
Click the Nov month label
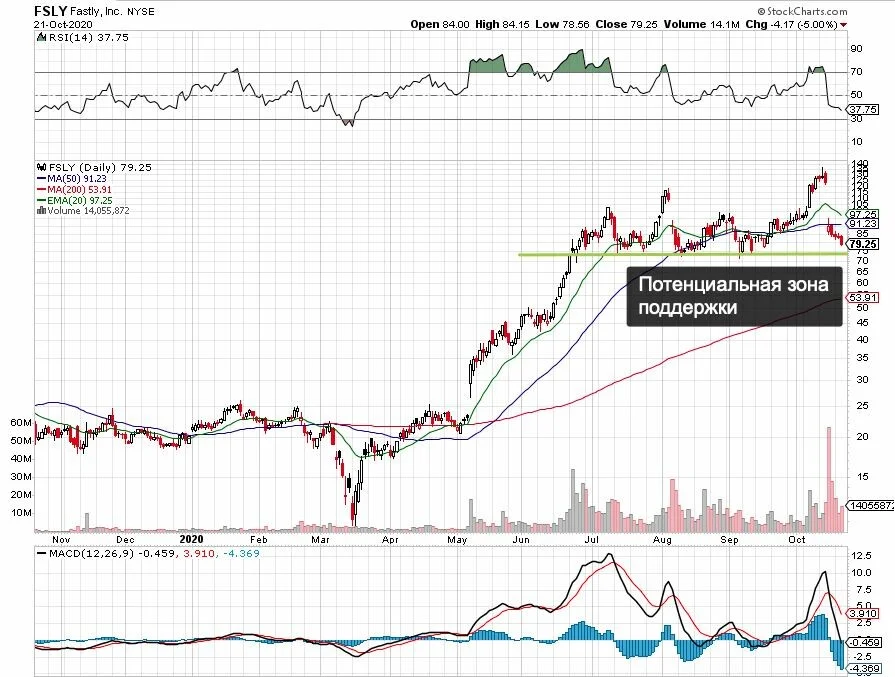[61, 539]
